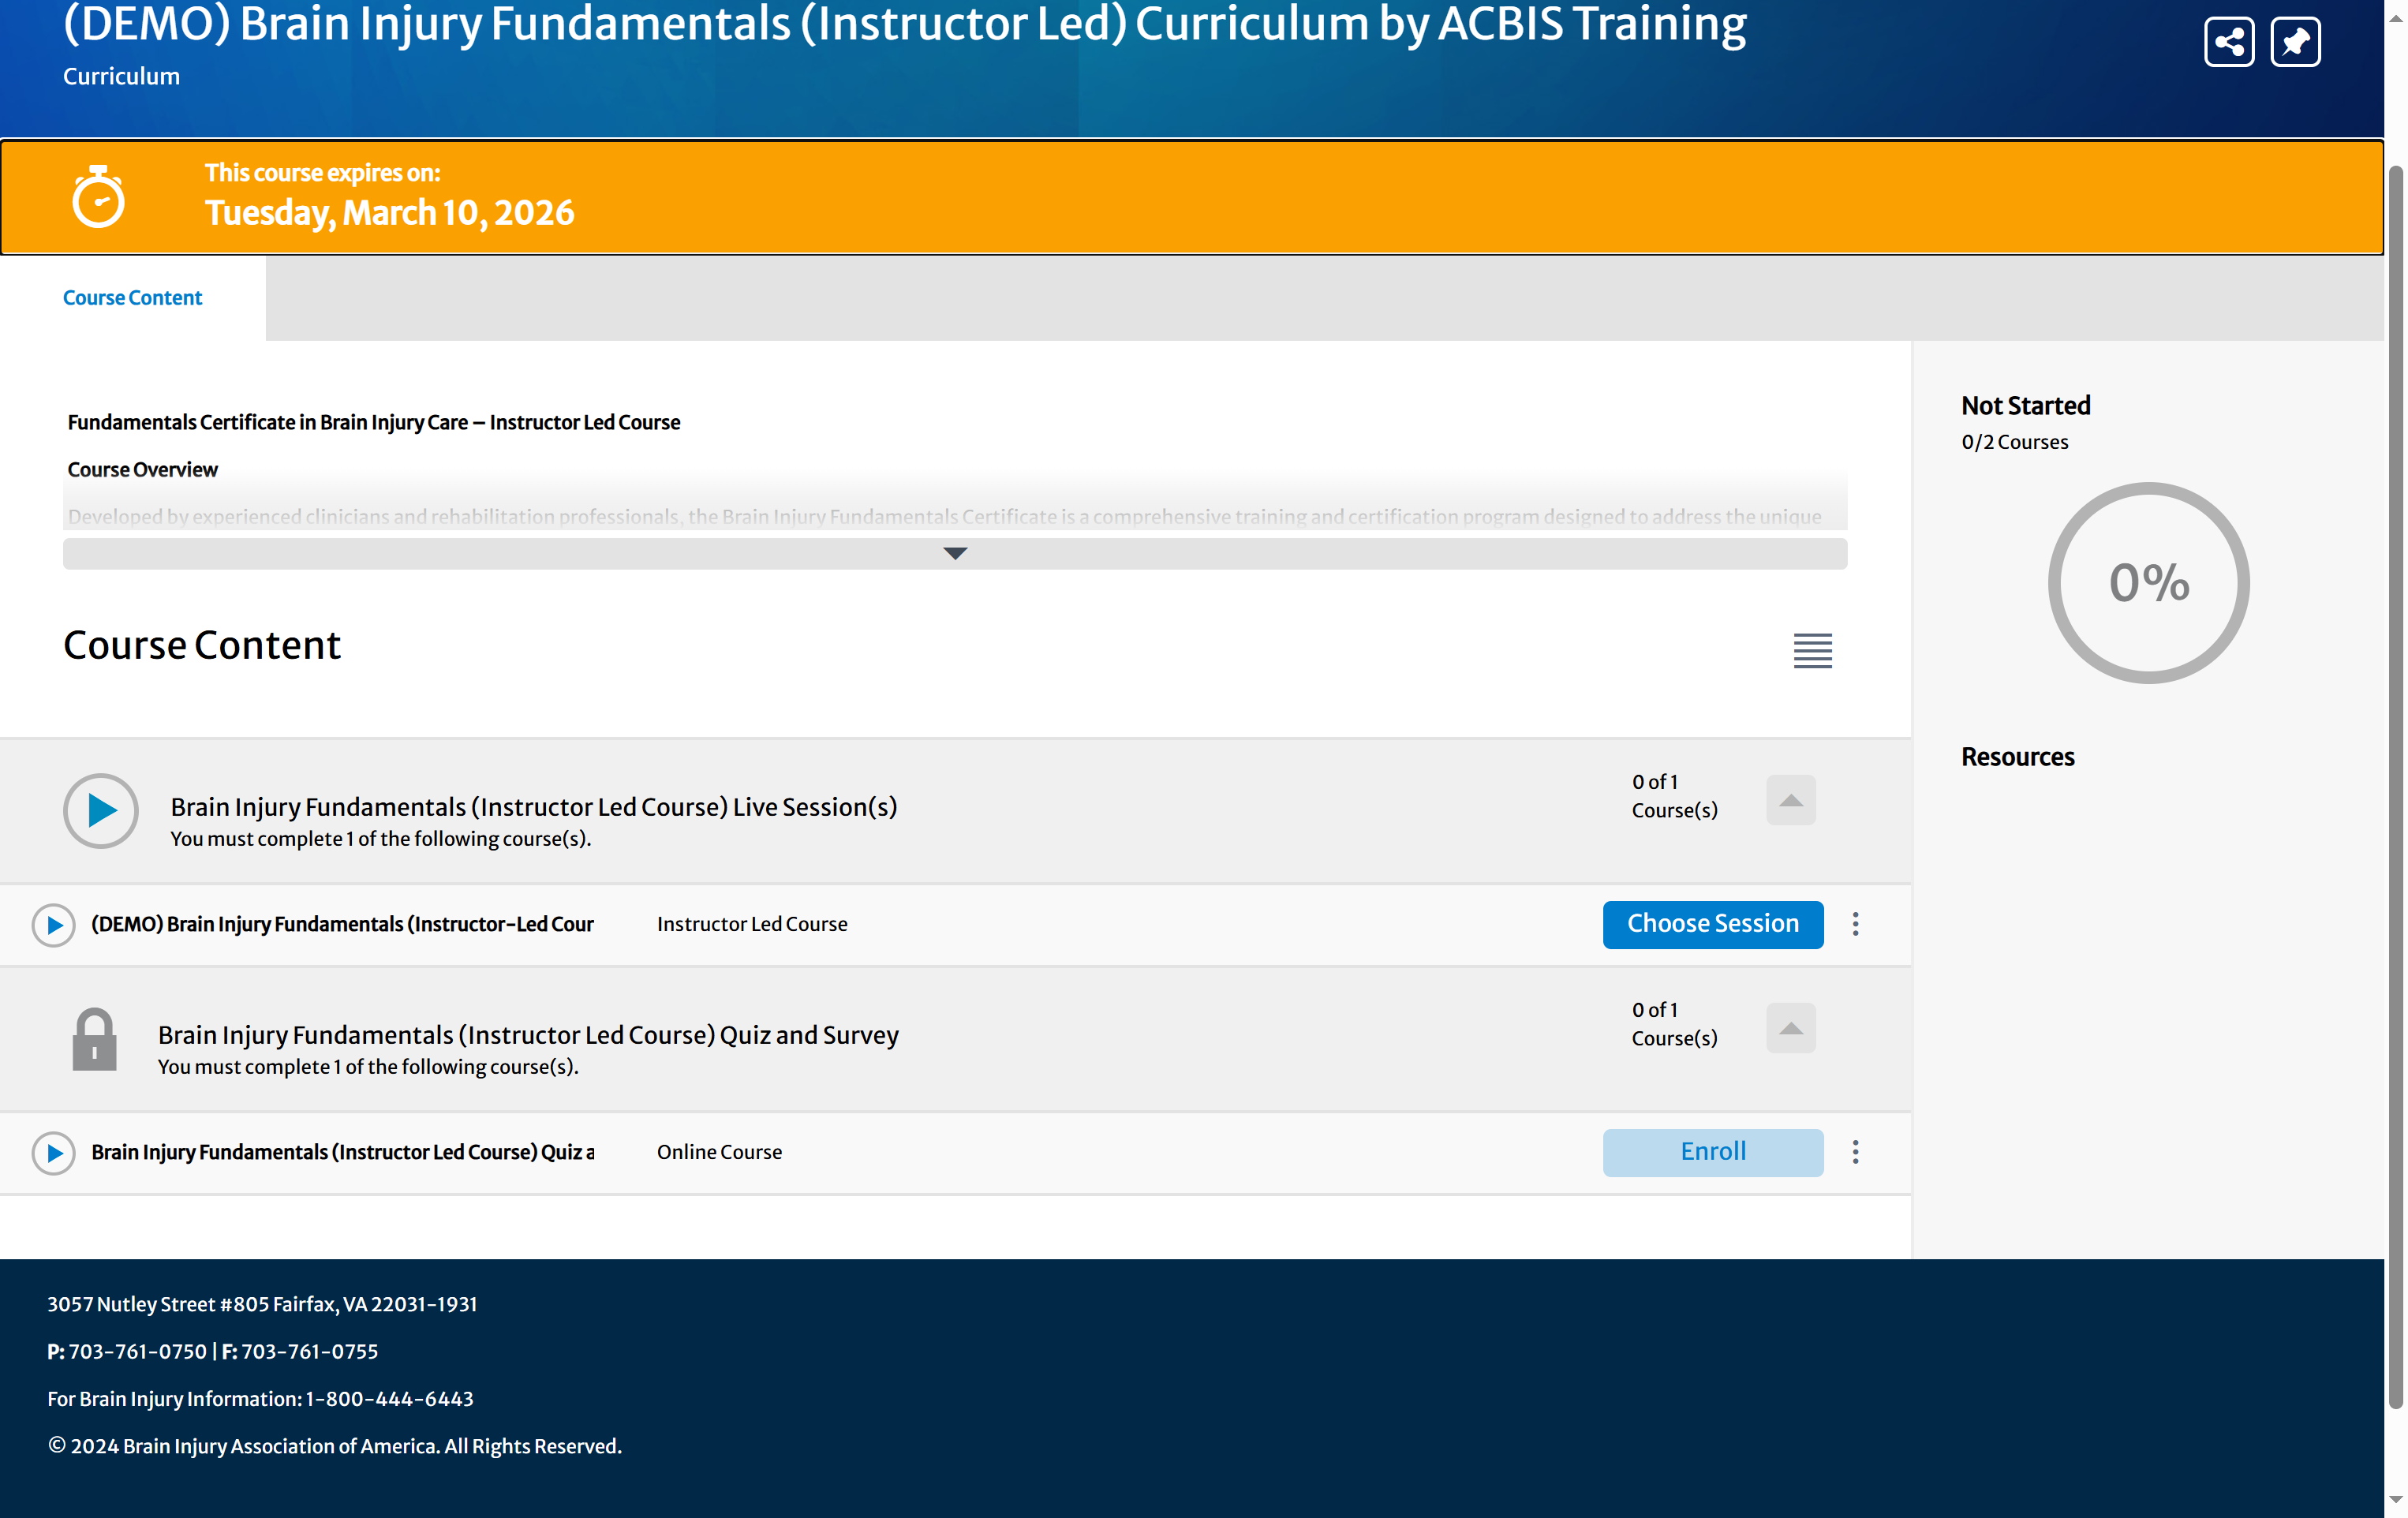Image resolution: width=2408 pixels, height=1518 pixels.
Task: Click the 0/2 Courses text
Action: pos(2014,442)
